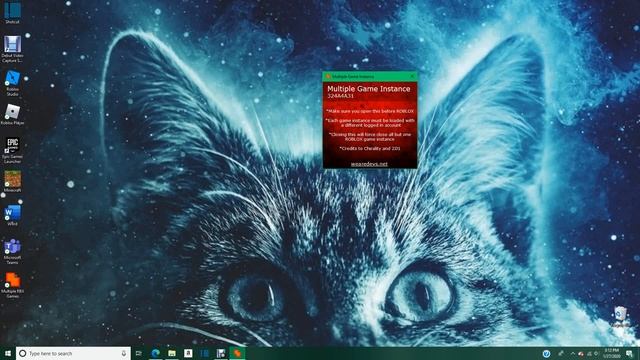The image size is (640, 360).
Task: Open Debut Video Capture desktop icon
Action: click(12, 49)
